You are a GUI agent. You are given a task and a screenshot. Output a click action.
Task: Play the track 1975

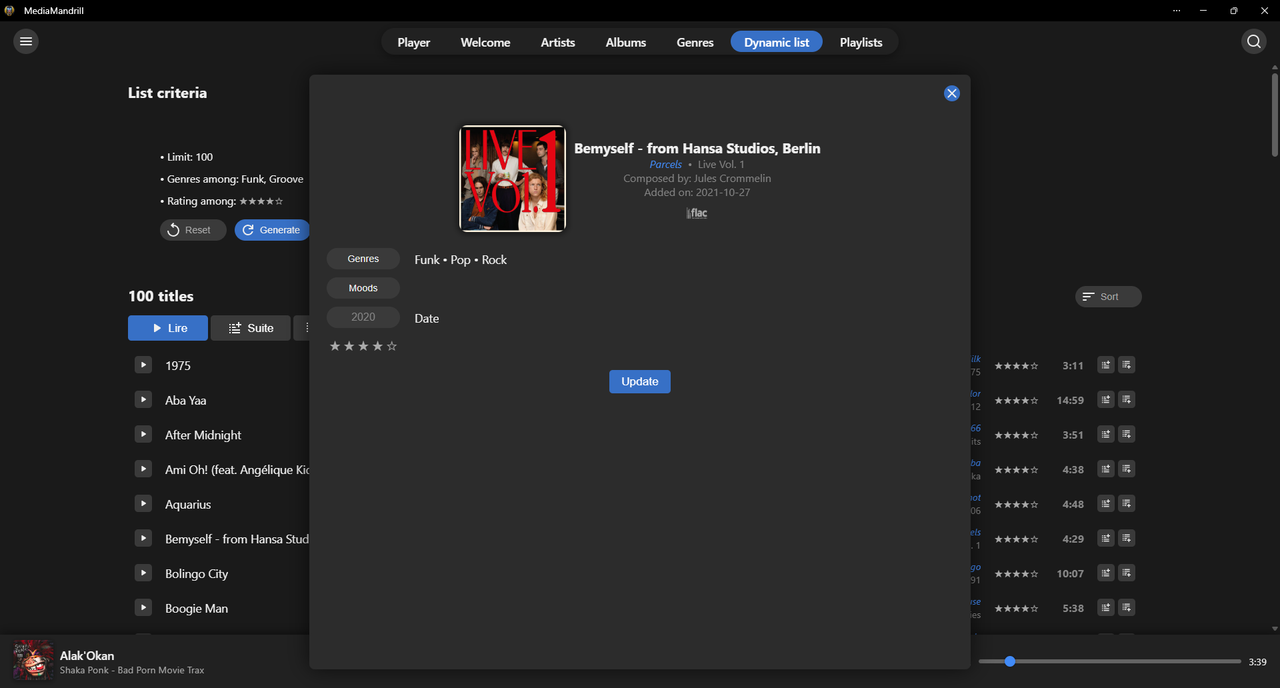(143, 365)
